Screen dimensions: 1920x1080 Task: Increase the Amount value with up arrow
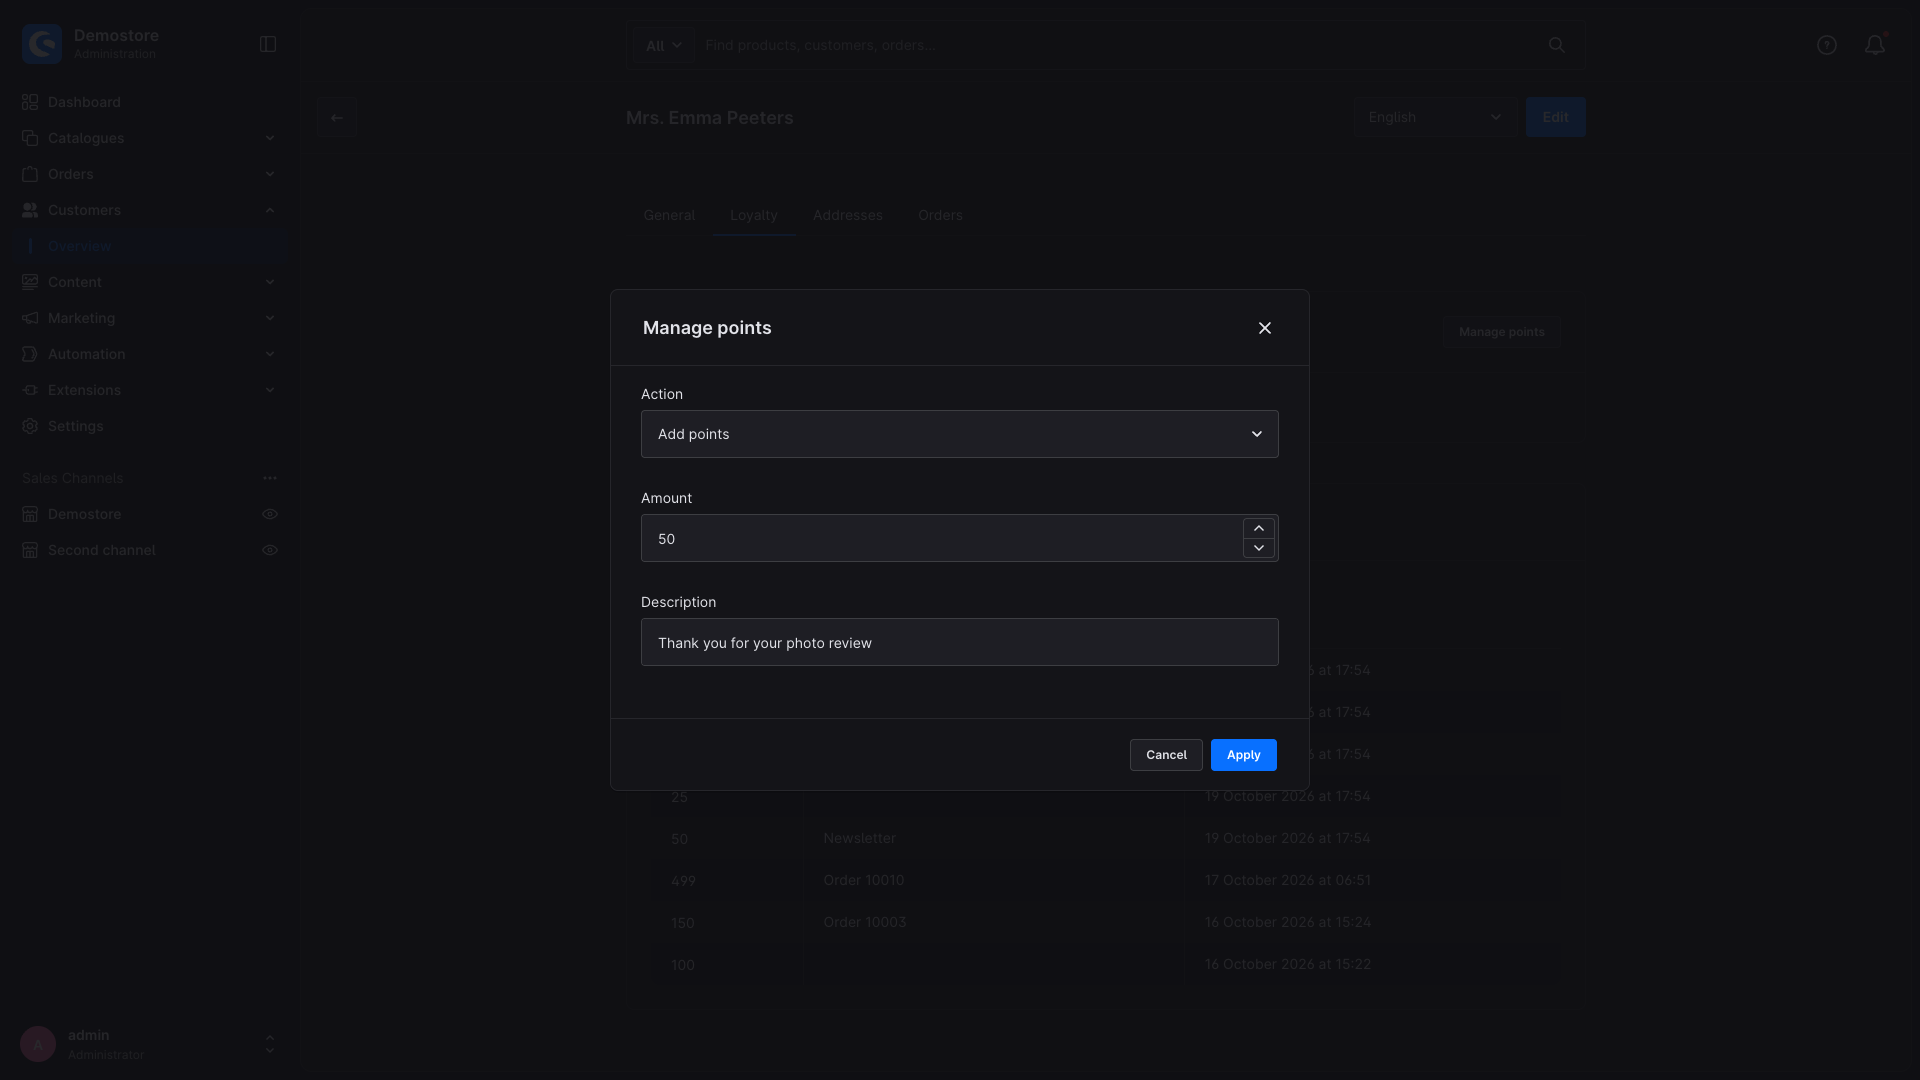1258,528
